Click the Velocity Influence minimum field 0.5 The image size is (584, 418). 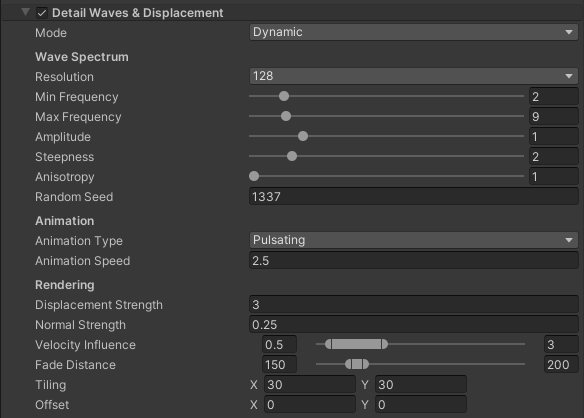(x=279, y=345)
